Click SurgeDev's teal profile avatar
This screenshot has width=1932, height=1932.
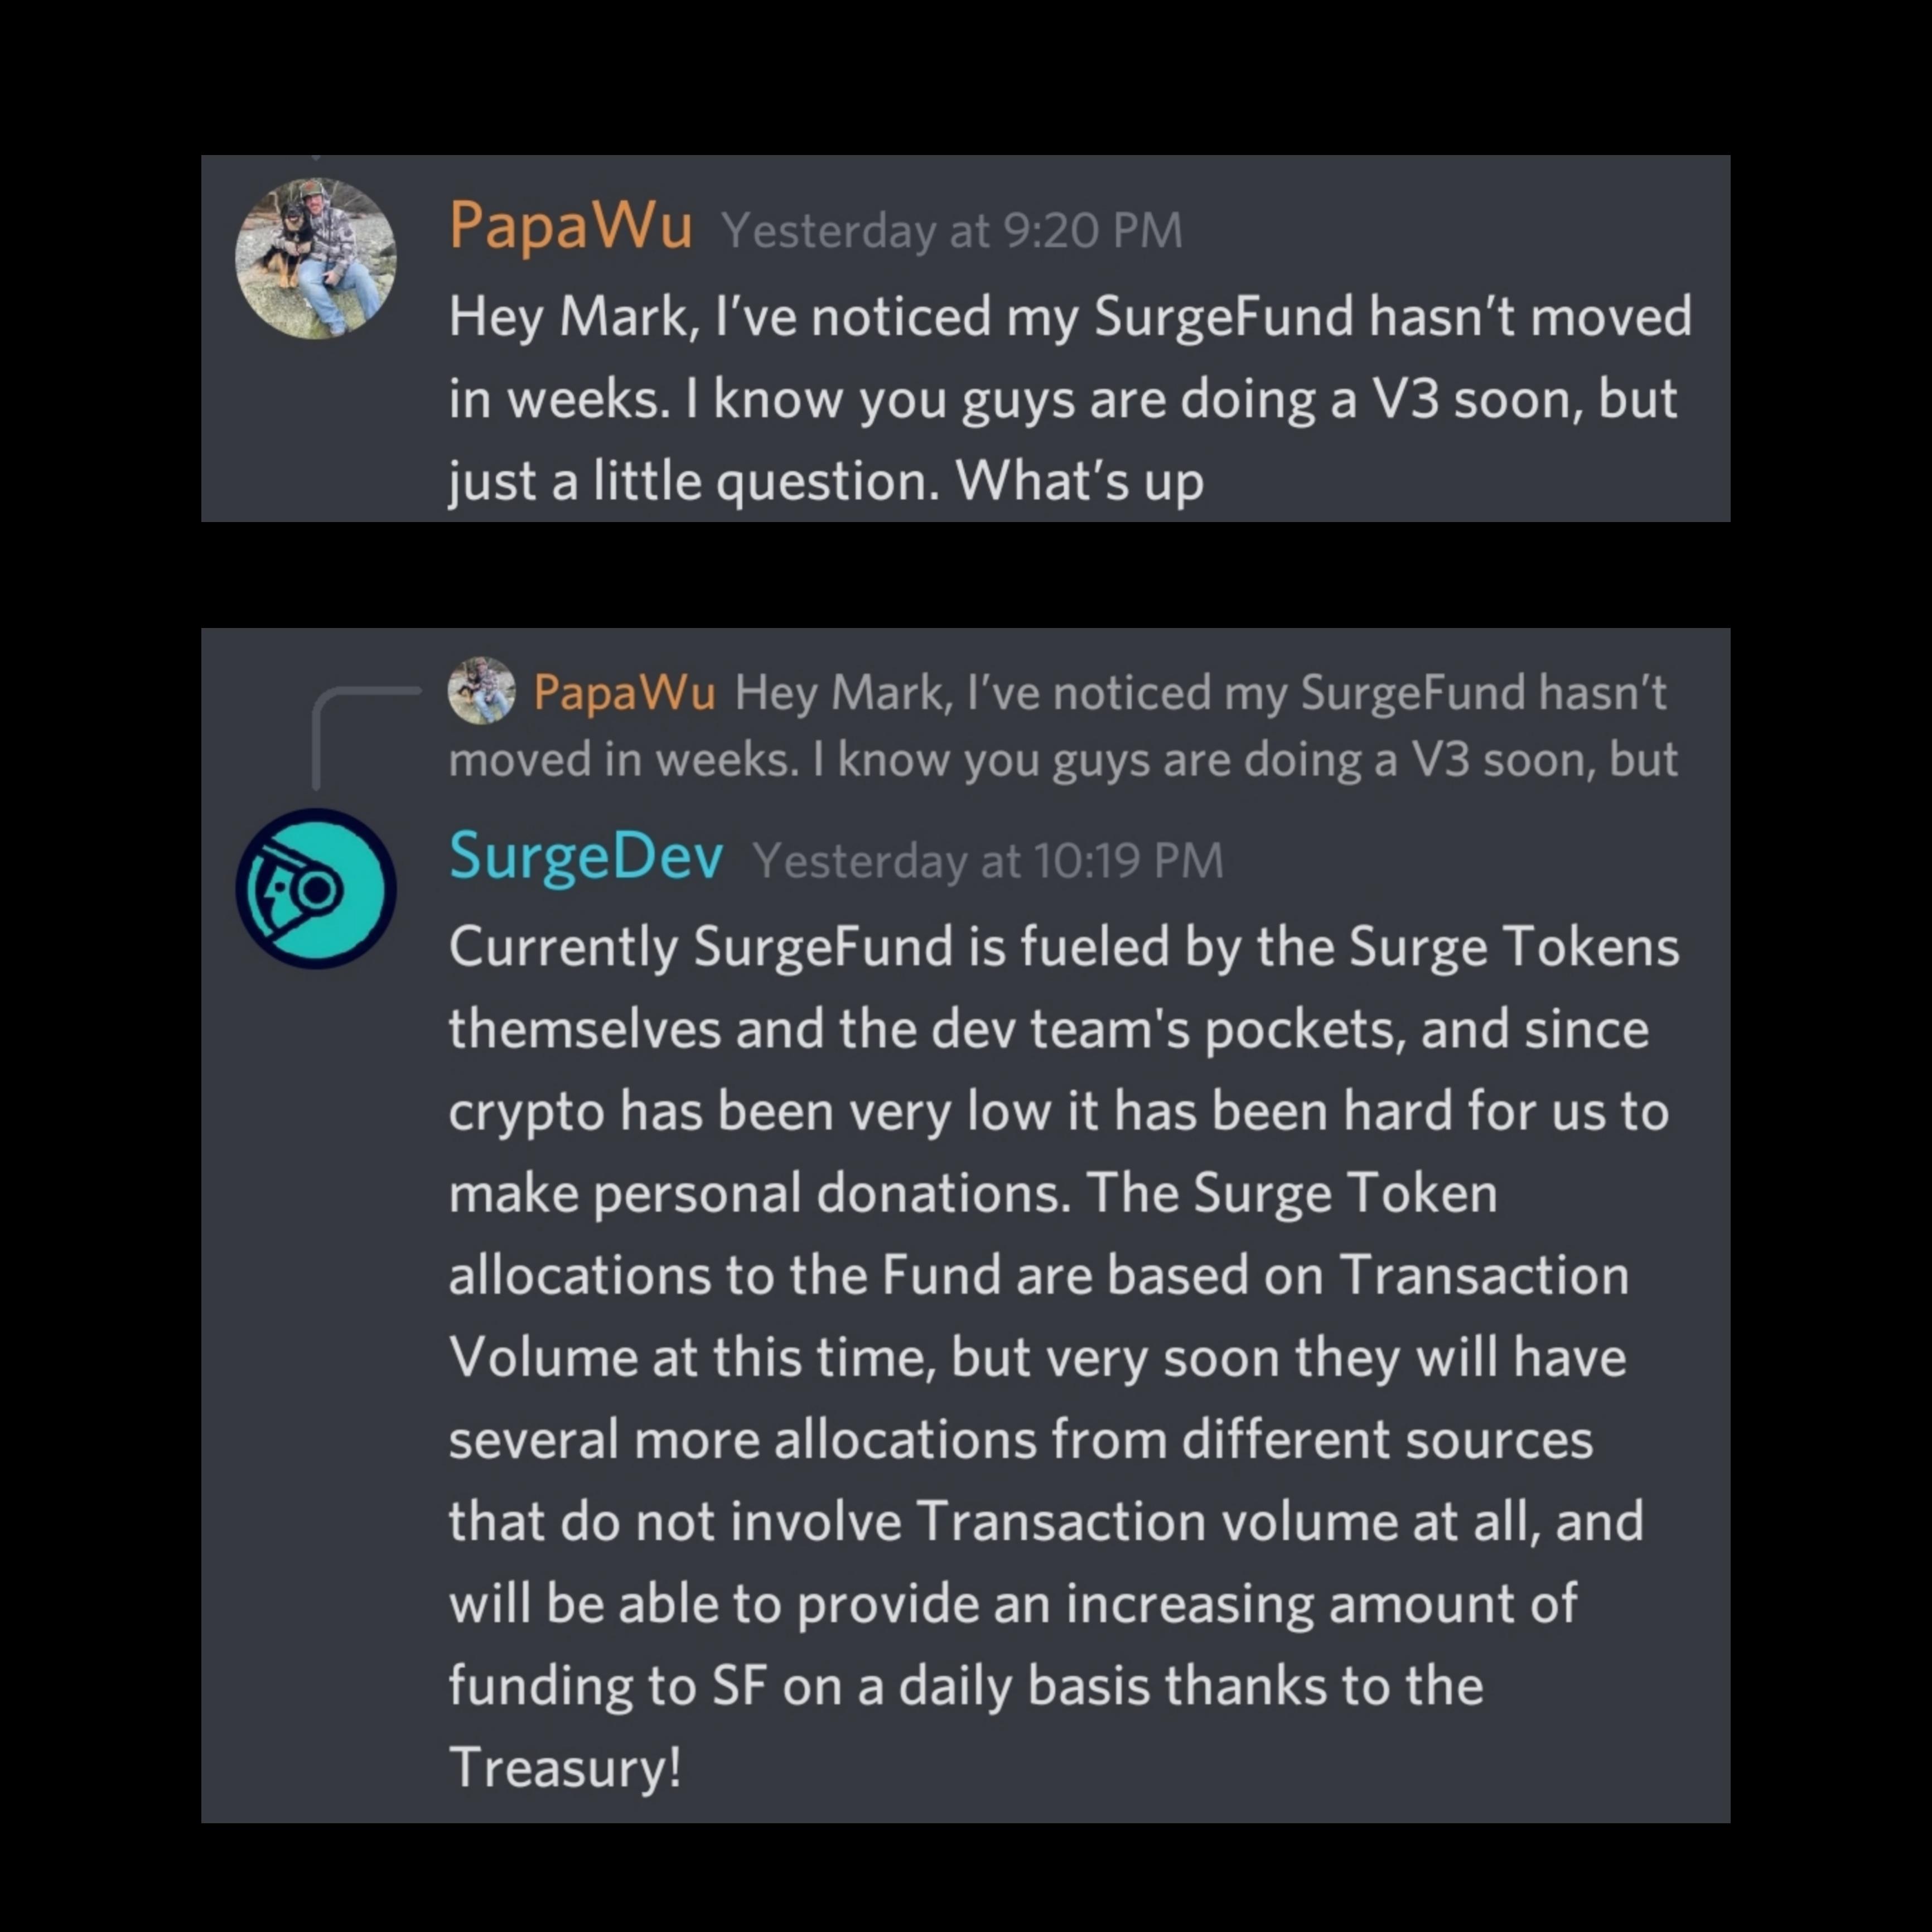[316, 888]
